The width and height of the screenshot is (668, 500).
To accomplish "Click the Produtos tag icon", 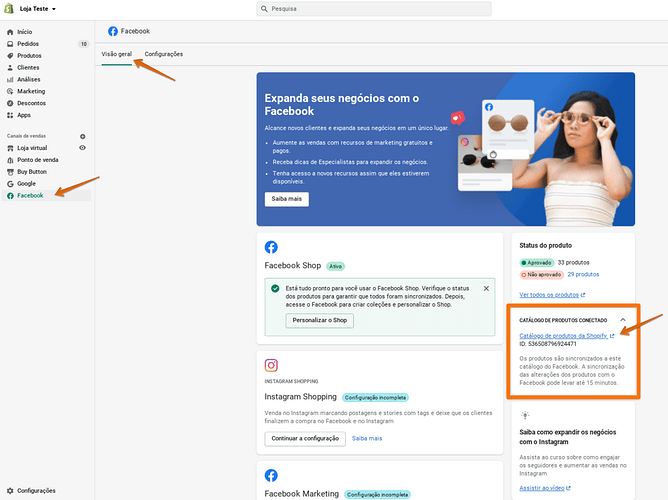I will pyautogui.click(x=10, y=56).
